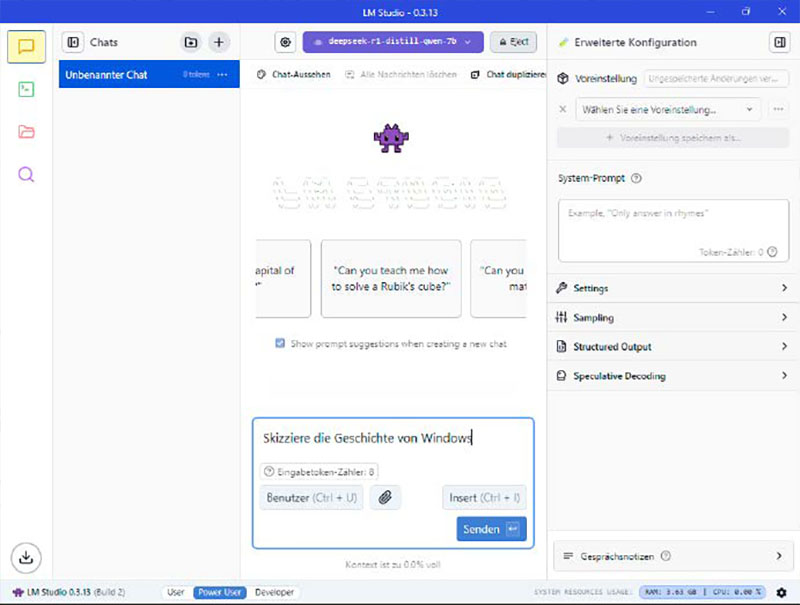Eject the loaded model
Screen dimensions: 800x605
[514, 42]
